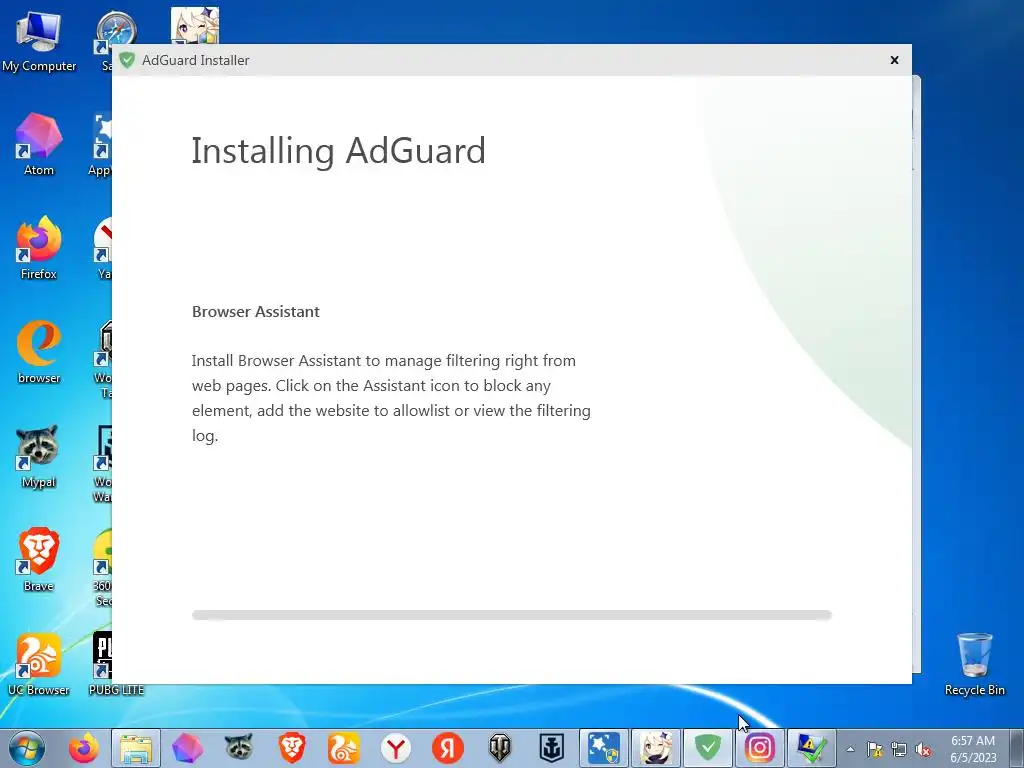This screenshot has width=1024, height=768.
Task: Select the UC Browser desktop shortcut
Action: click(39, 664)
